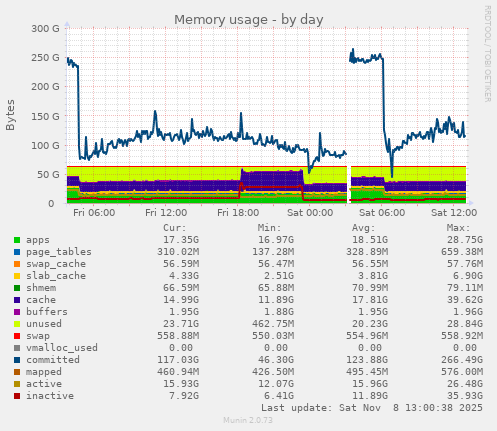The height and width of the screenshot is (431, 497).
Task: Click the '150 G' y-axis label
Action: (45, 116)
